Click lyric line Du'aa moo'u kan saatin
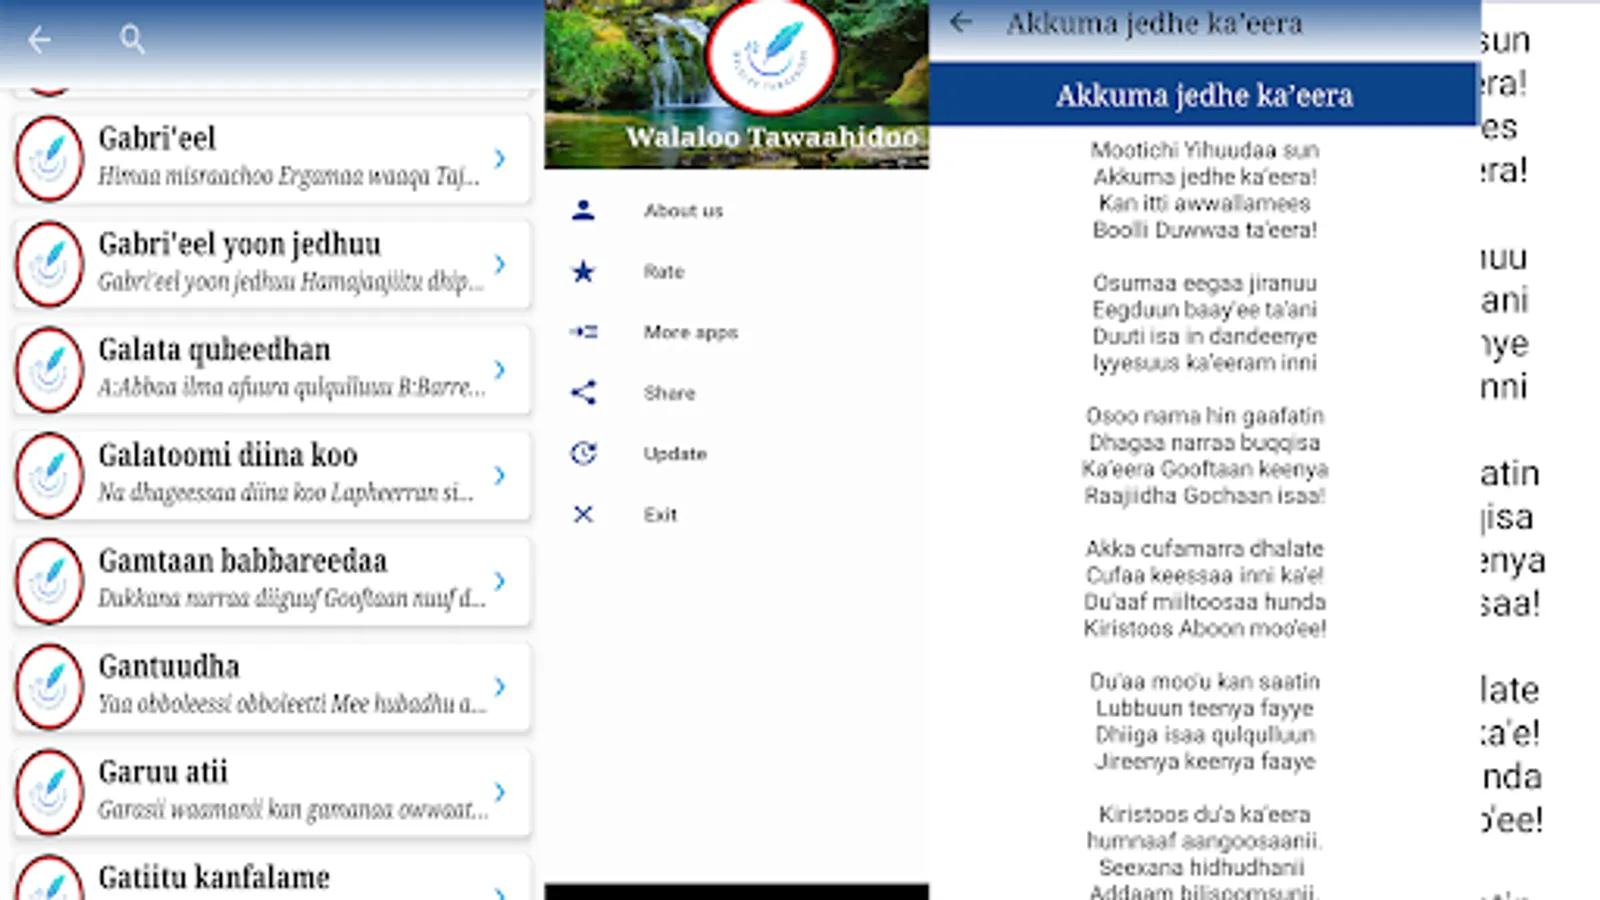The width and height of the screenshot is (1600, 900). 1205,682
